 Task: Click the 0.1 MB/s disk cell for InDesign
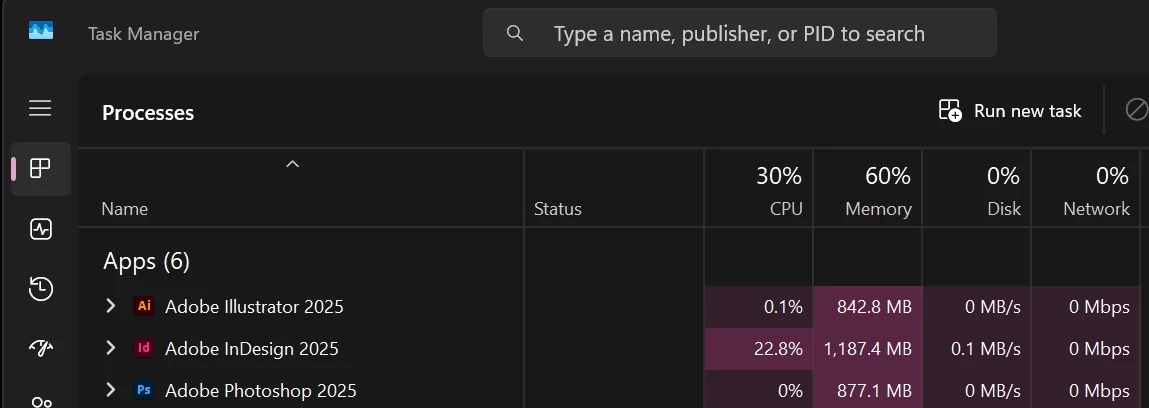click(x=977, y=349)
